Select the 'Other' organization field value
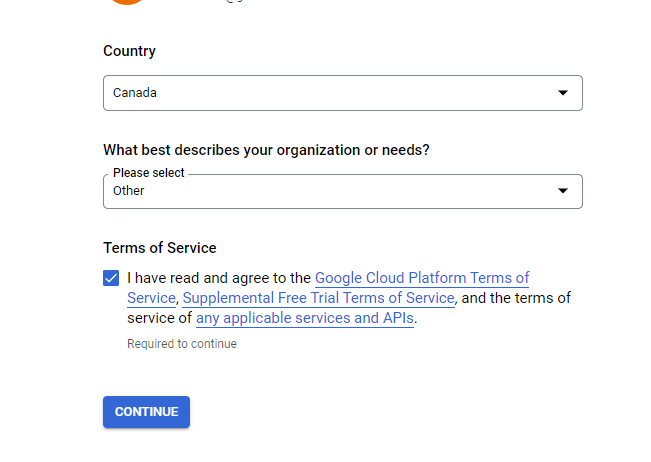The width and height of the screenshot is (651, 462). tap(129, 191)
